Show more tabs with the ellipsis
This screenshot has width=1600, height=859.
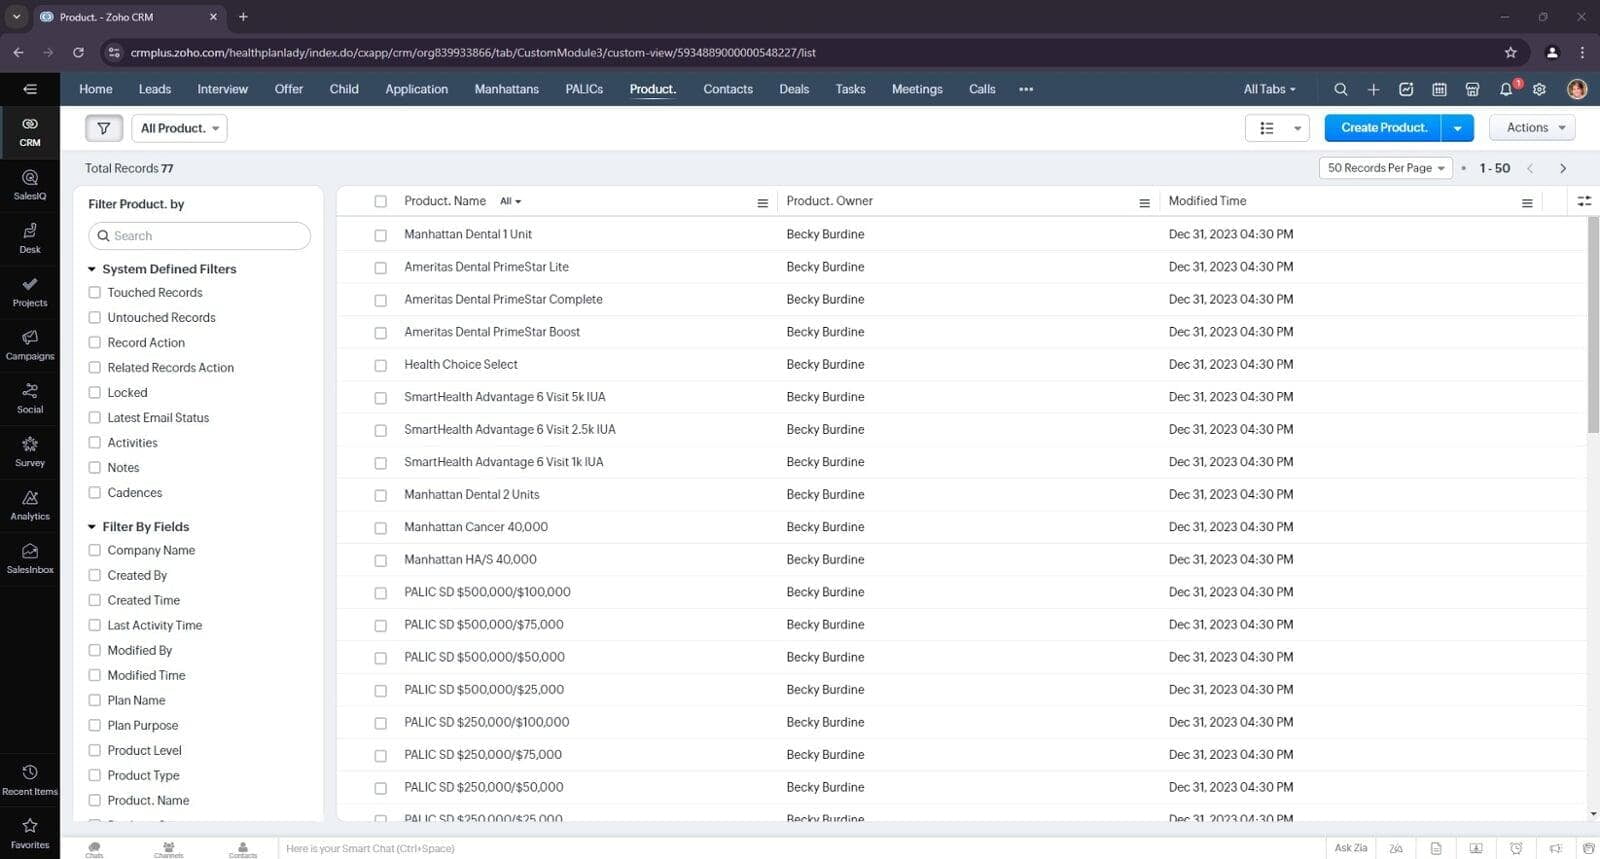point(1026,89)
